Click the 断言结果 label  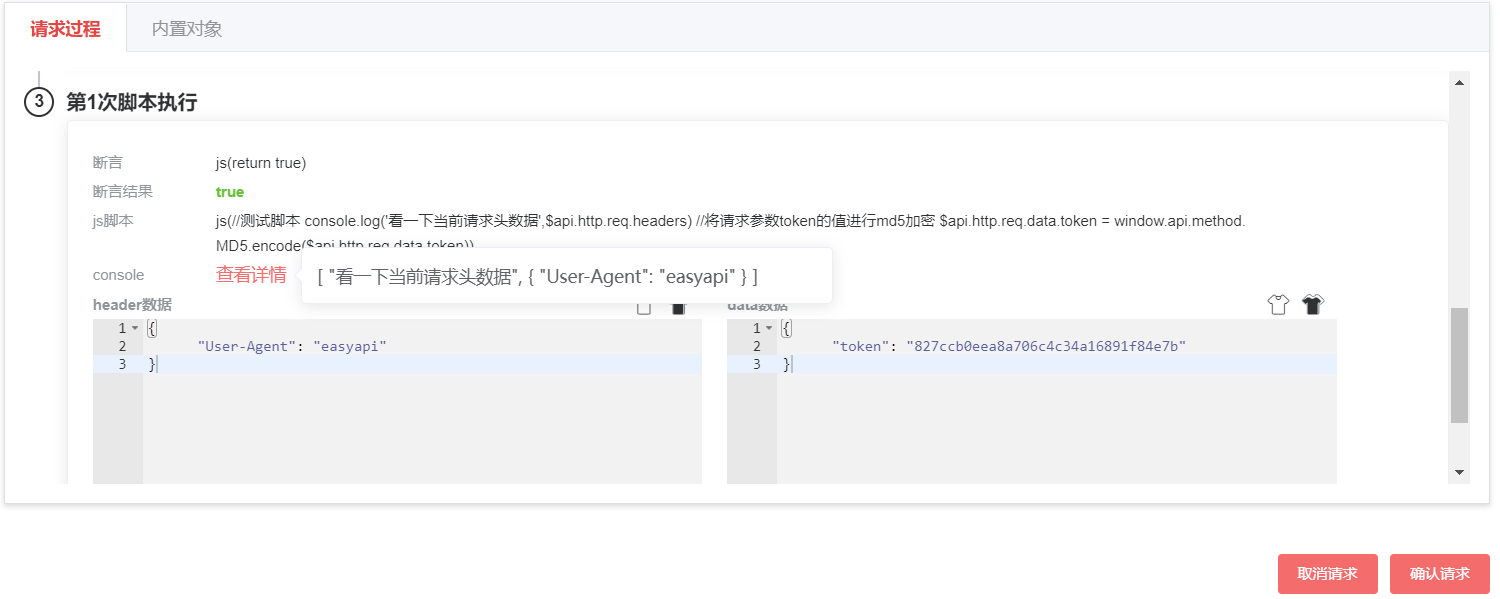[123, 192]
